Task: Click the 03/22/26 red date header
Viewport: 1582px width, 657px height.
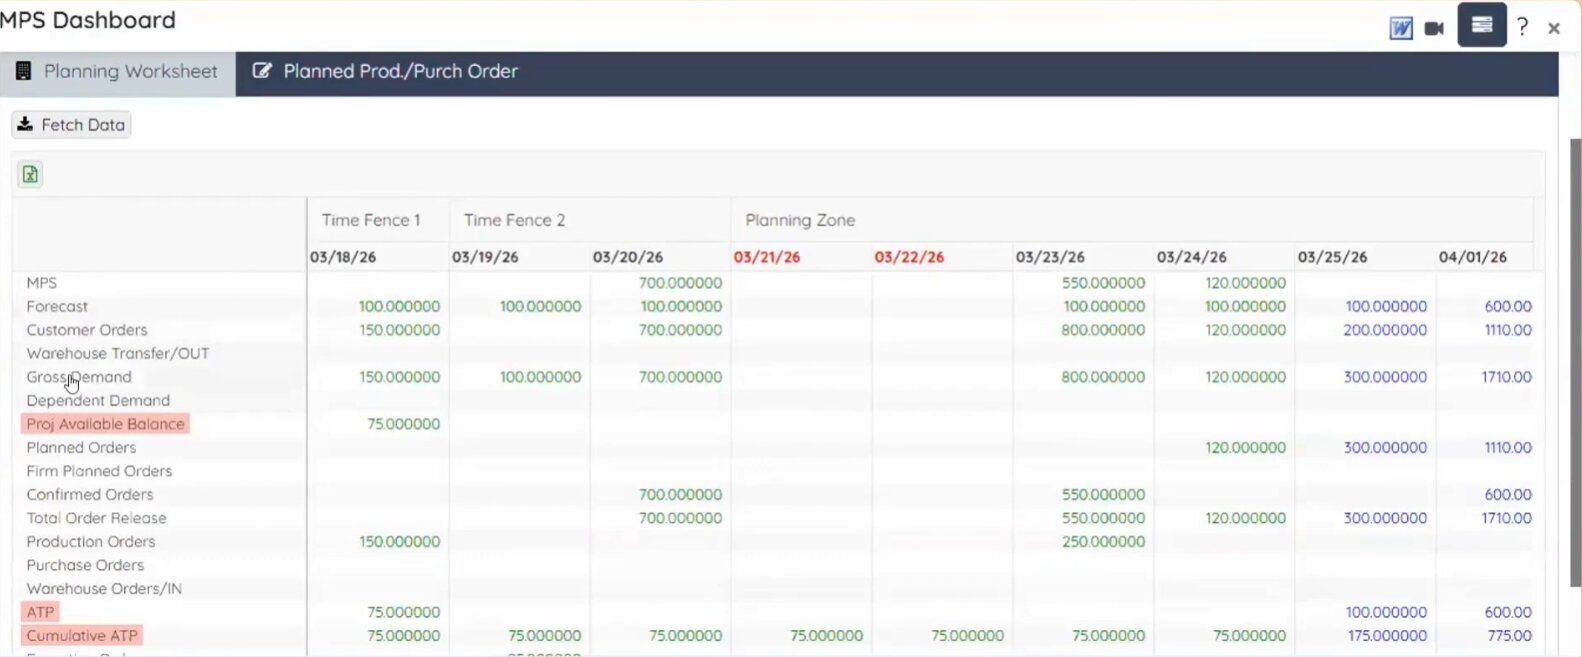Action: (x=908, y=257)
